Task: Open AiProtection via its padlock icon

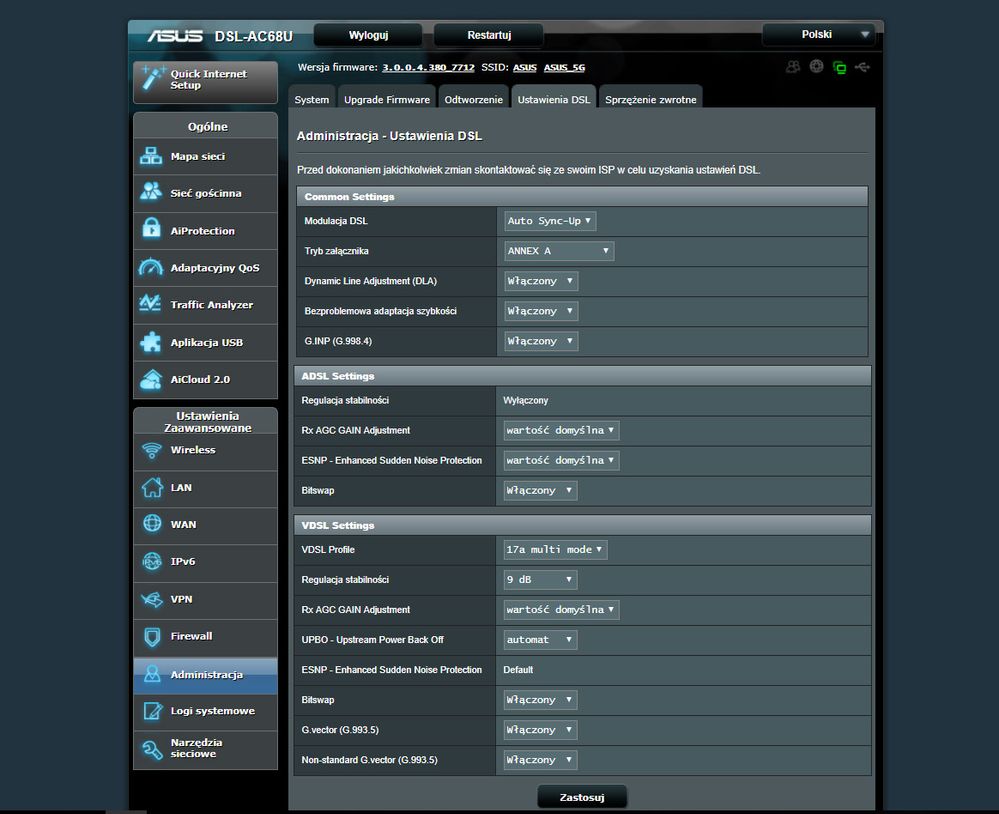Action: tap(151, 230)
